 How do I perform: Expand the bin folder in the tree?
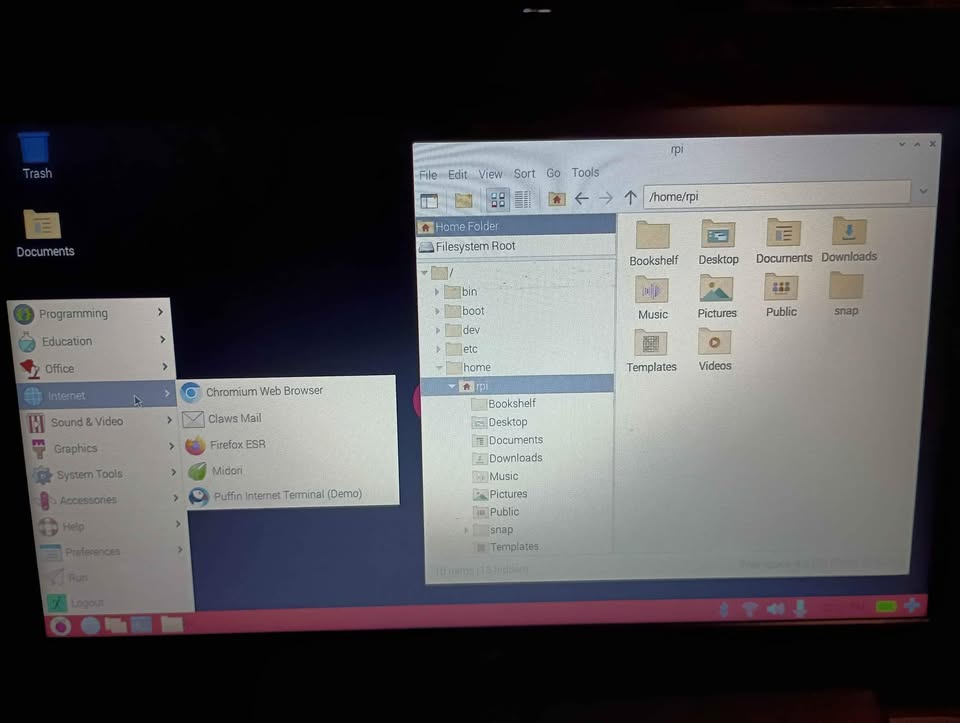pyautogui.click(x=437, y=292)
